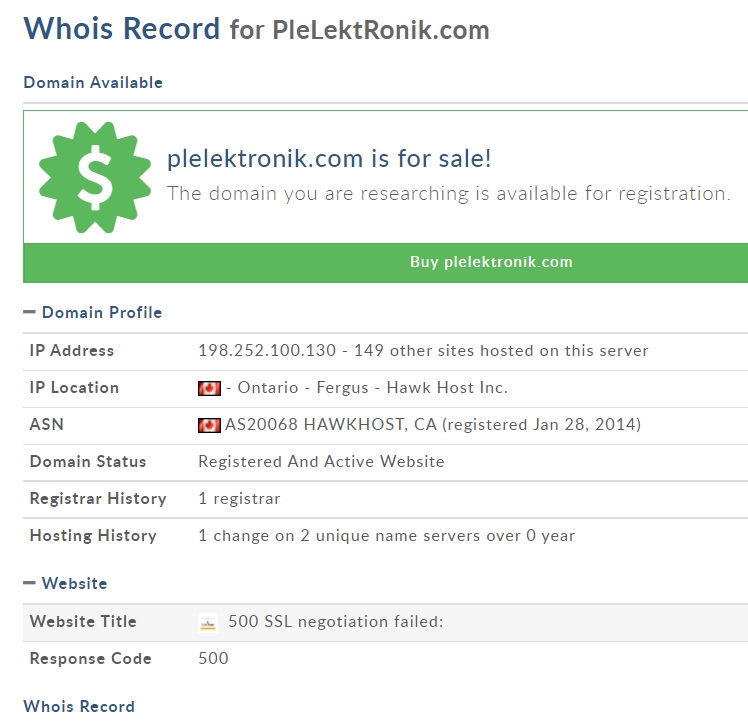Click the minus icon beside Website heading
This screenshot has width=748, height=721.
click(29, 583)
